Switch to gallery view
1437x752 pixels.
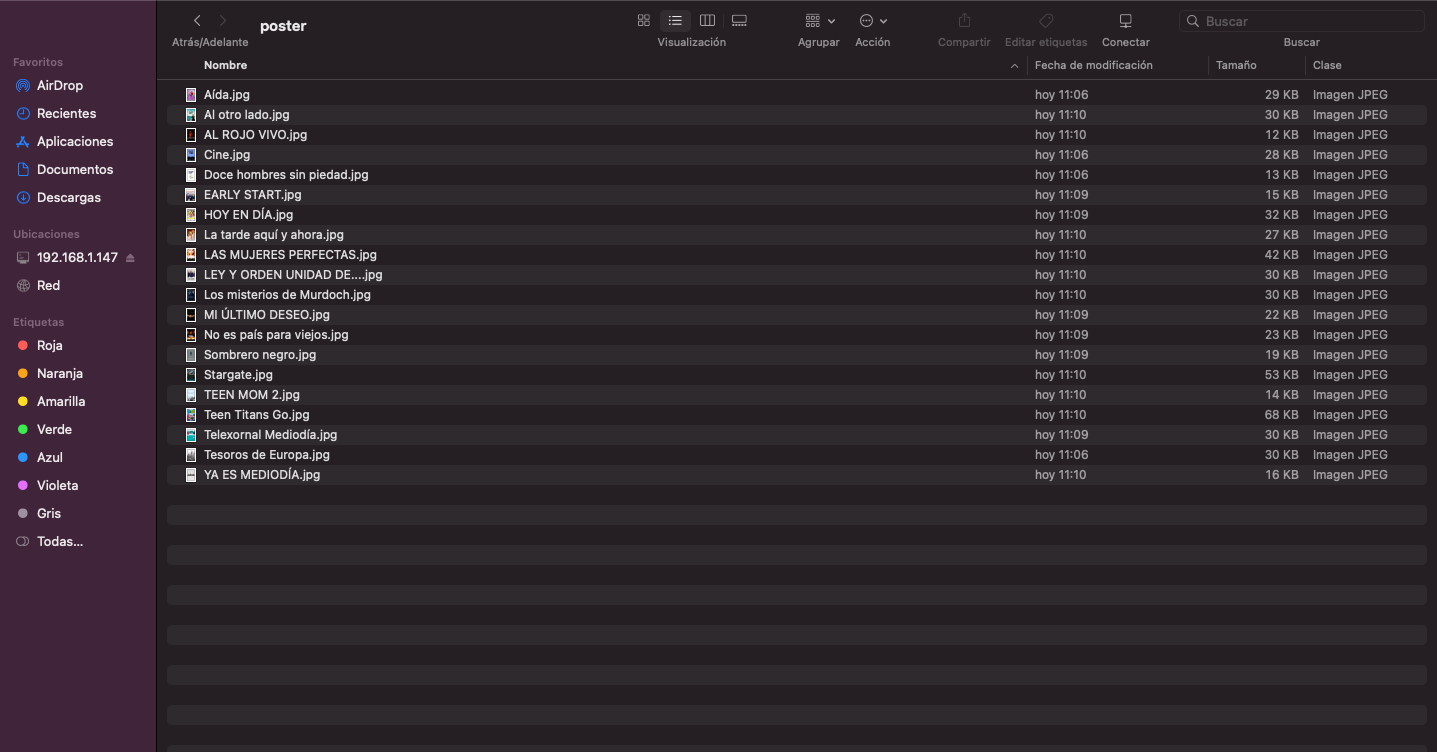click(739, 21)
